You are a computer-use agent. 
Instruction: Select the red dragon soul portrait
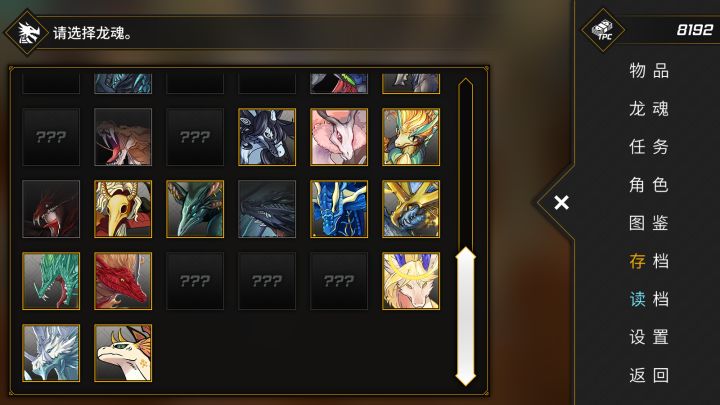click(123, 281)
